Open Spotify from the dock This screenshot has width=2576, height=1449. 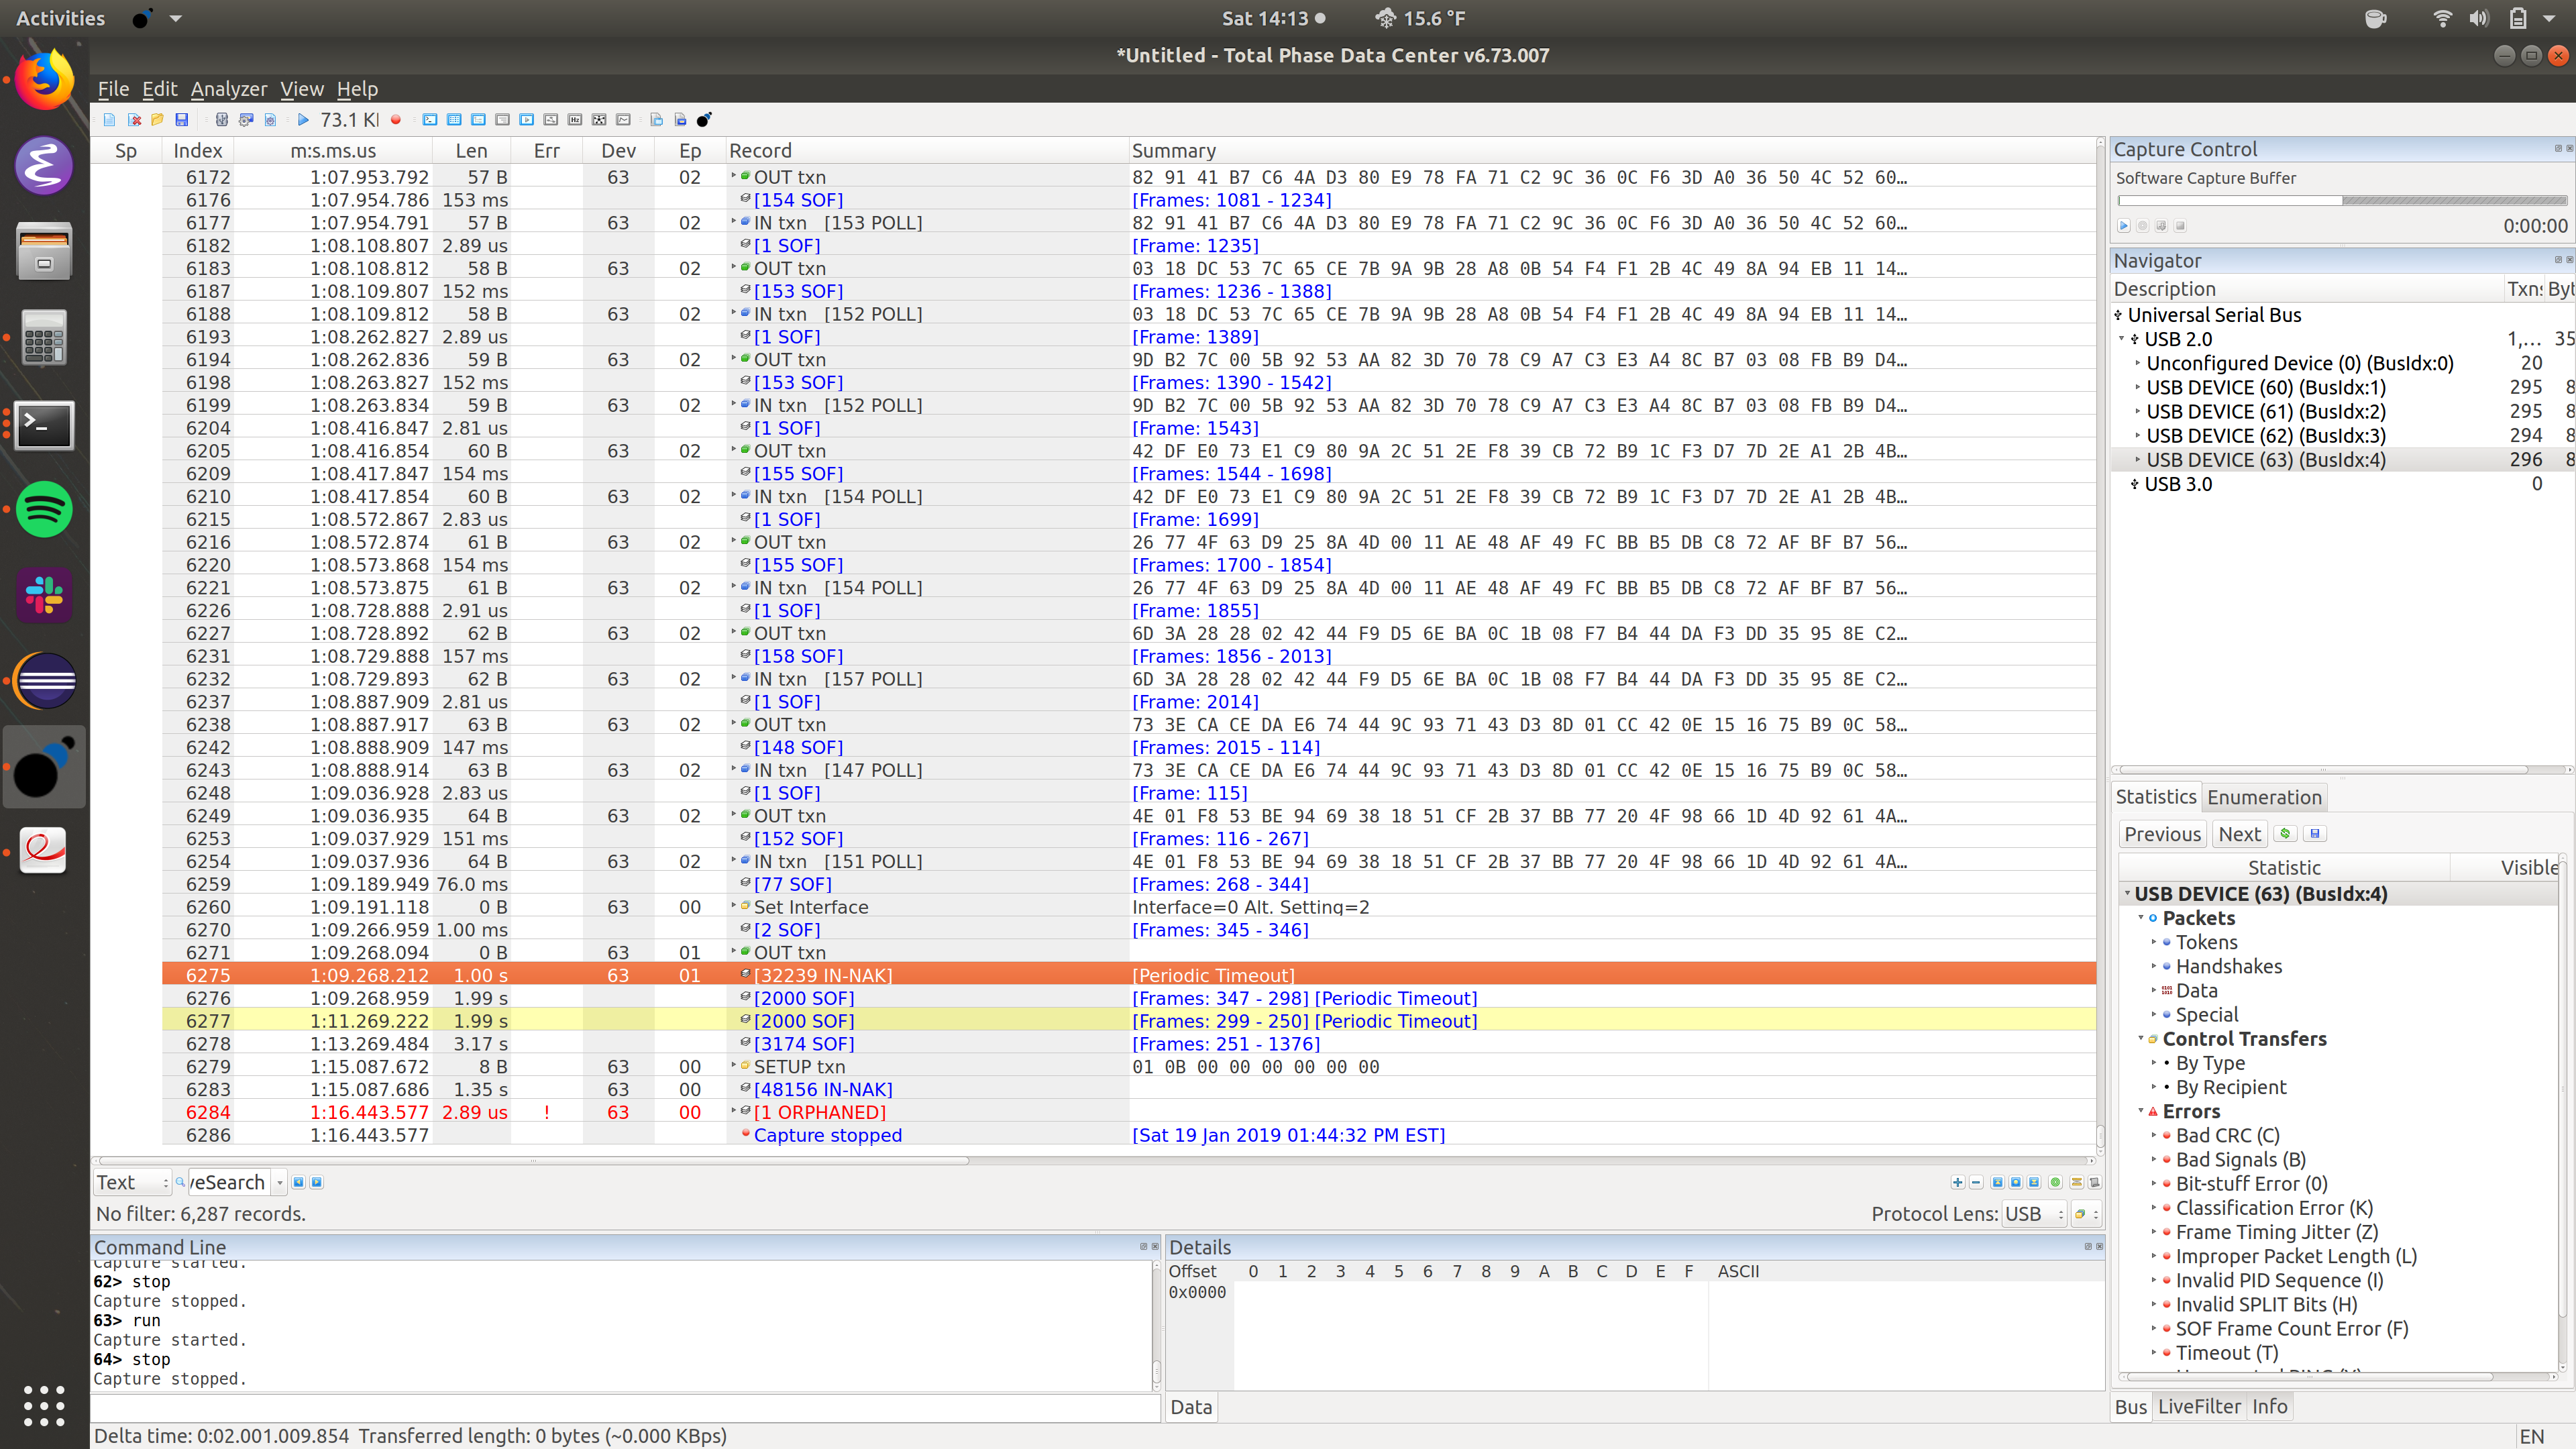pyautogui.click(x=44, y=510)
